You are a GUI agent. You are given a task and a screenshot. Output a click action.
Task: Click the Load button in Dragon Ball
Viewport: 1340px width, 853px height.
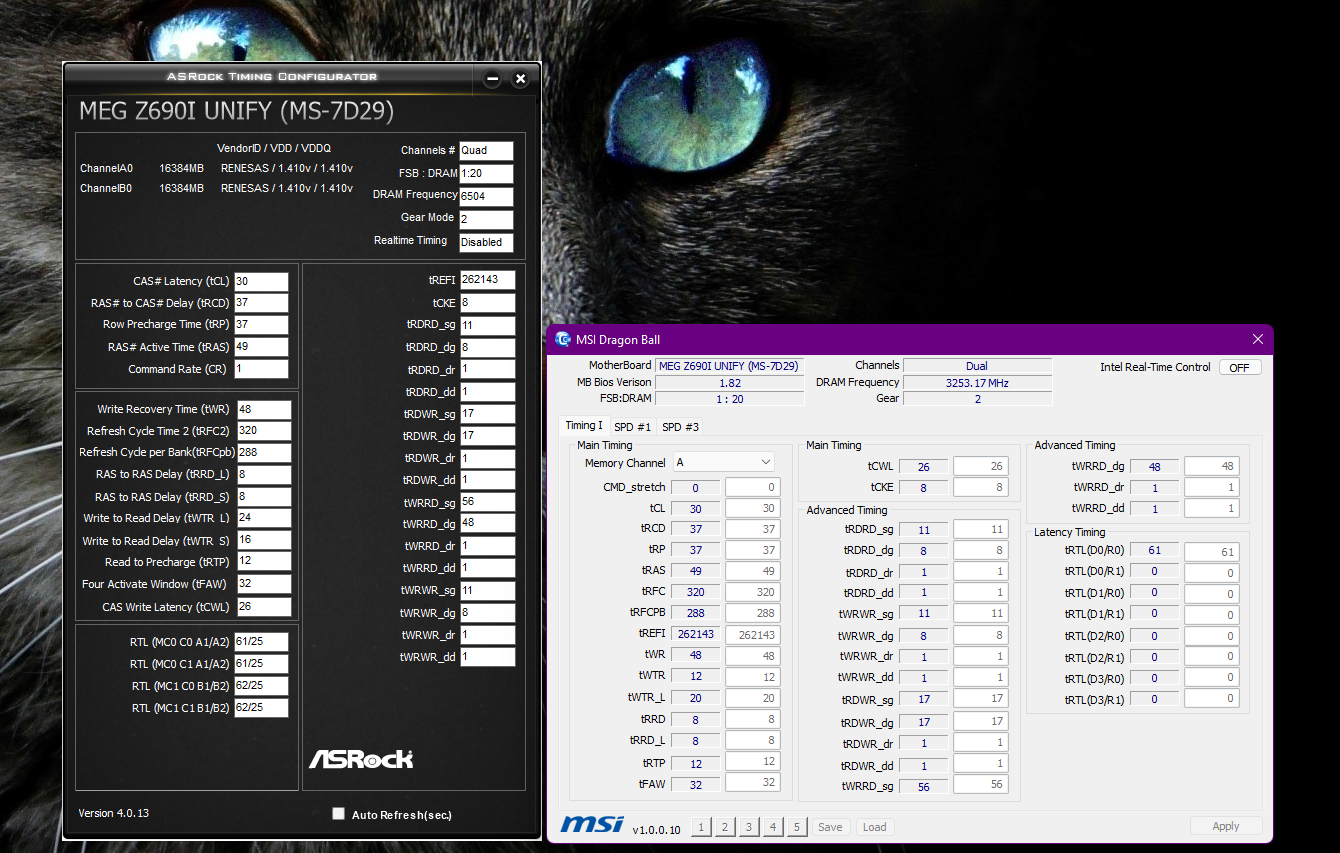(874, 827)
